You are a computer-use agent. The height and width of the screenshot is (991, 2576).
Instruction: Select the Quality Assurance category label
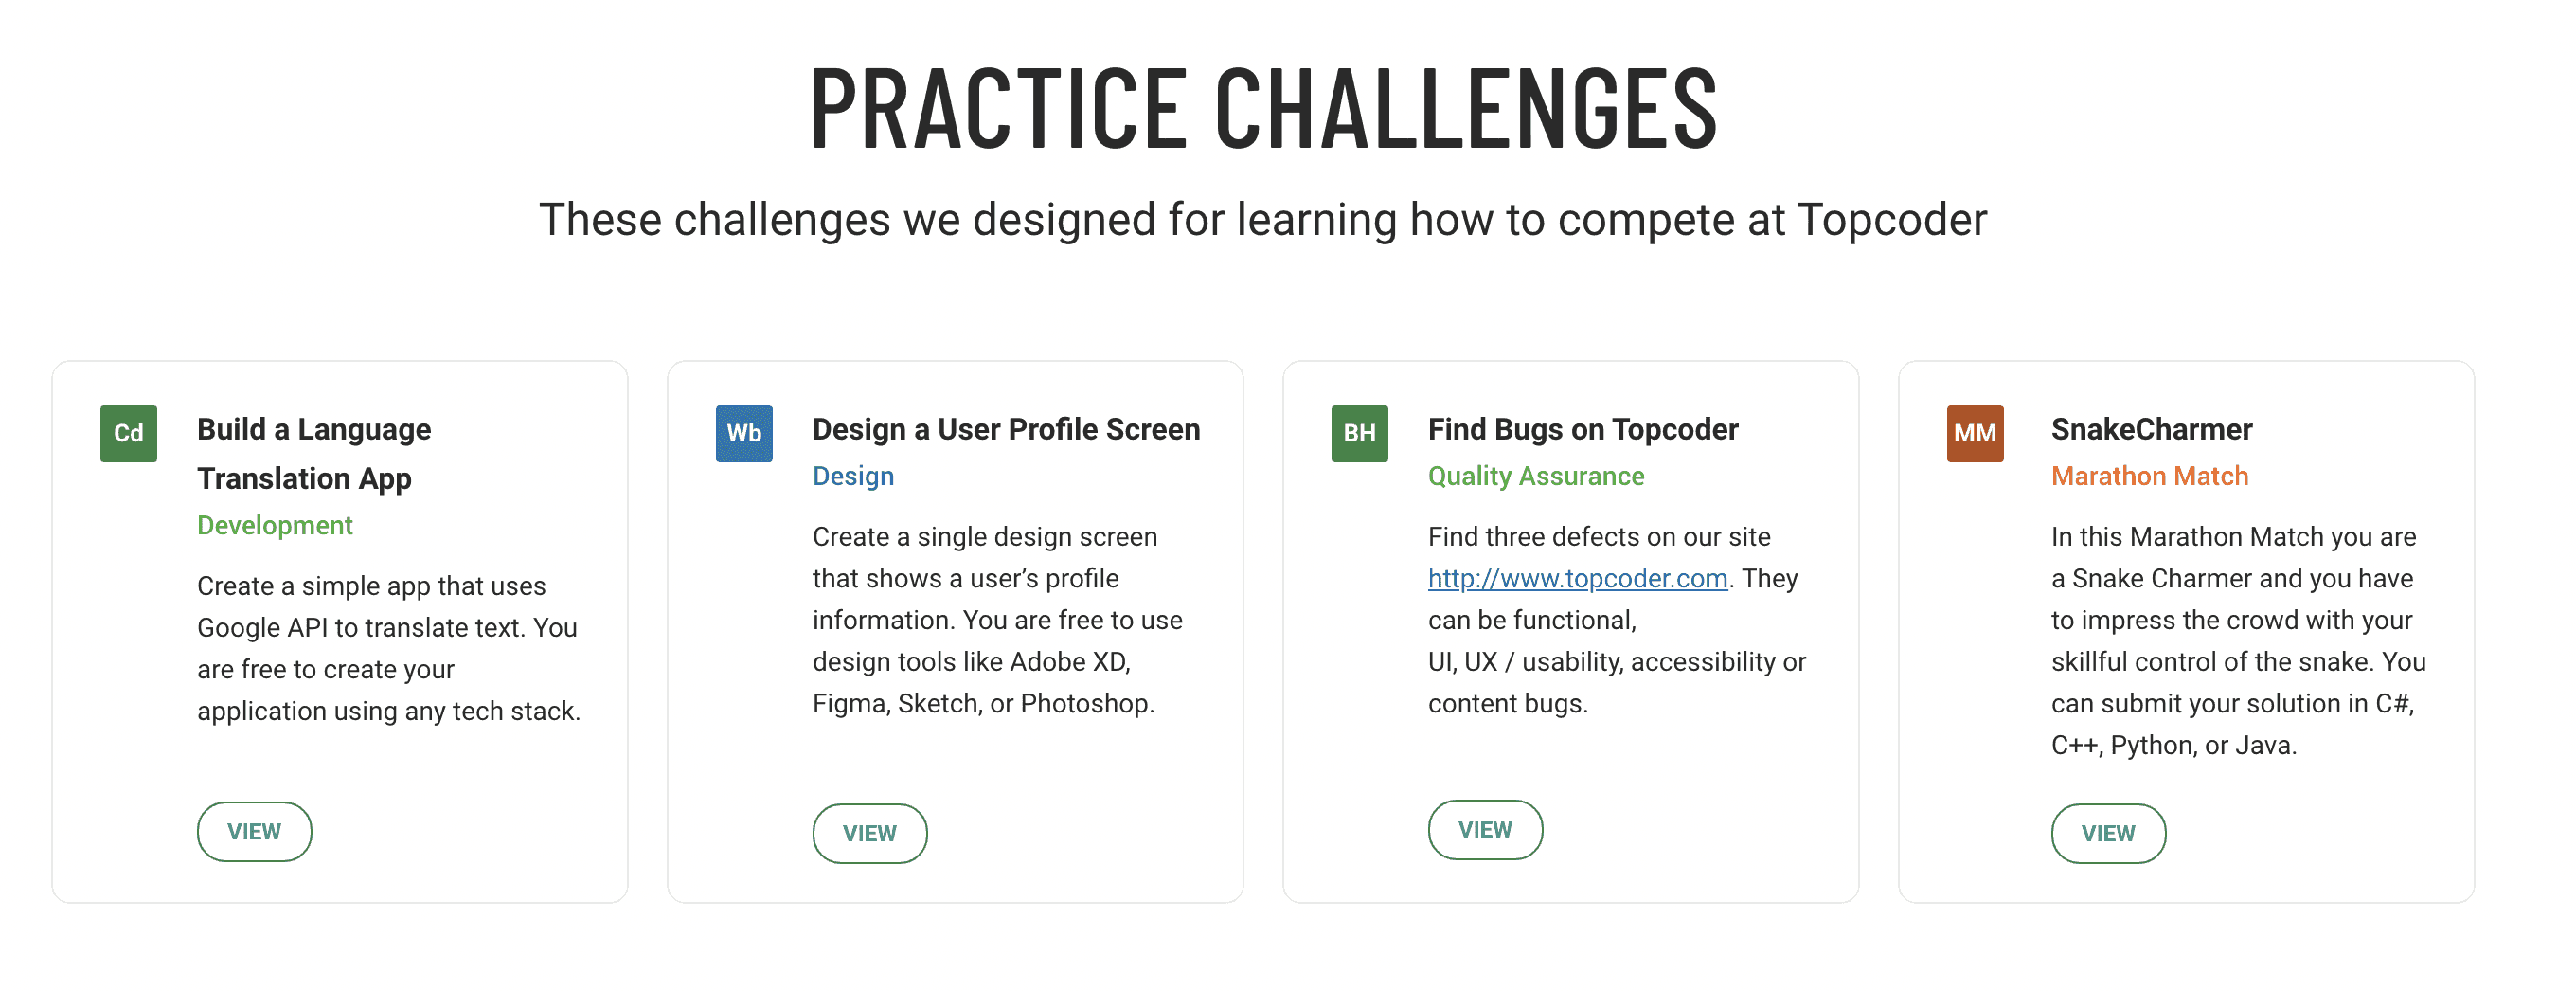coord(1535,476)
